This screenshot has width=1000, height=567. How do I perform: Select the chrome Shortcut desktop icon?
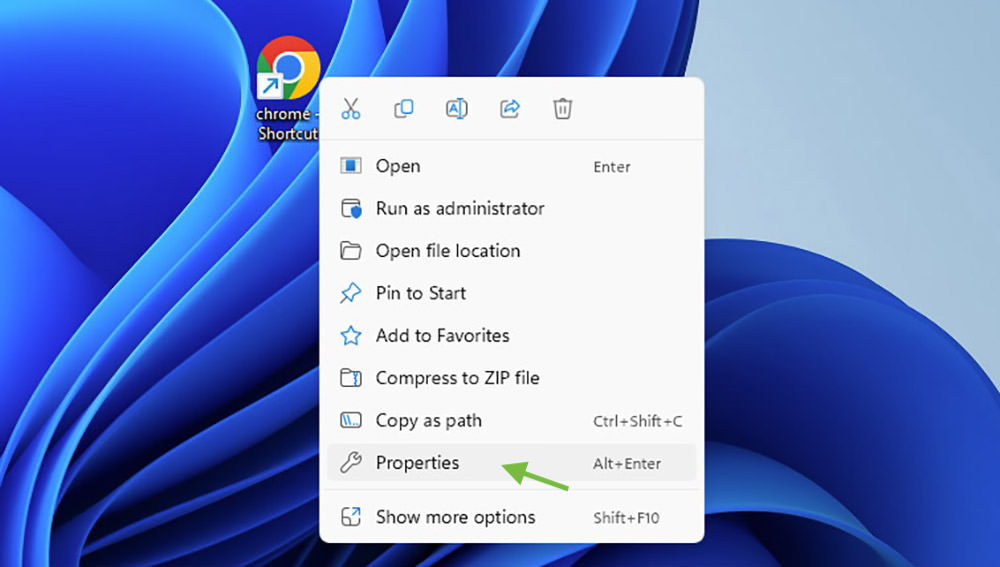(x=288, y=89)
